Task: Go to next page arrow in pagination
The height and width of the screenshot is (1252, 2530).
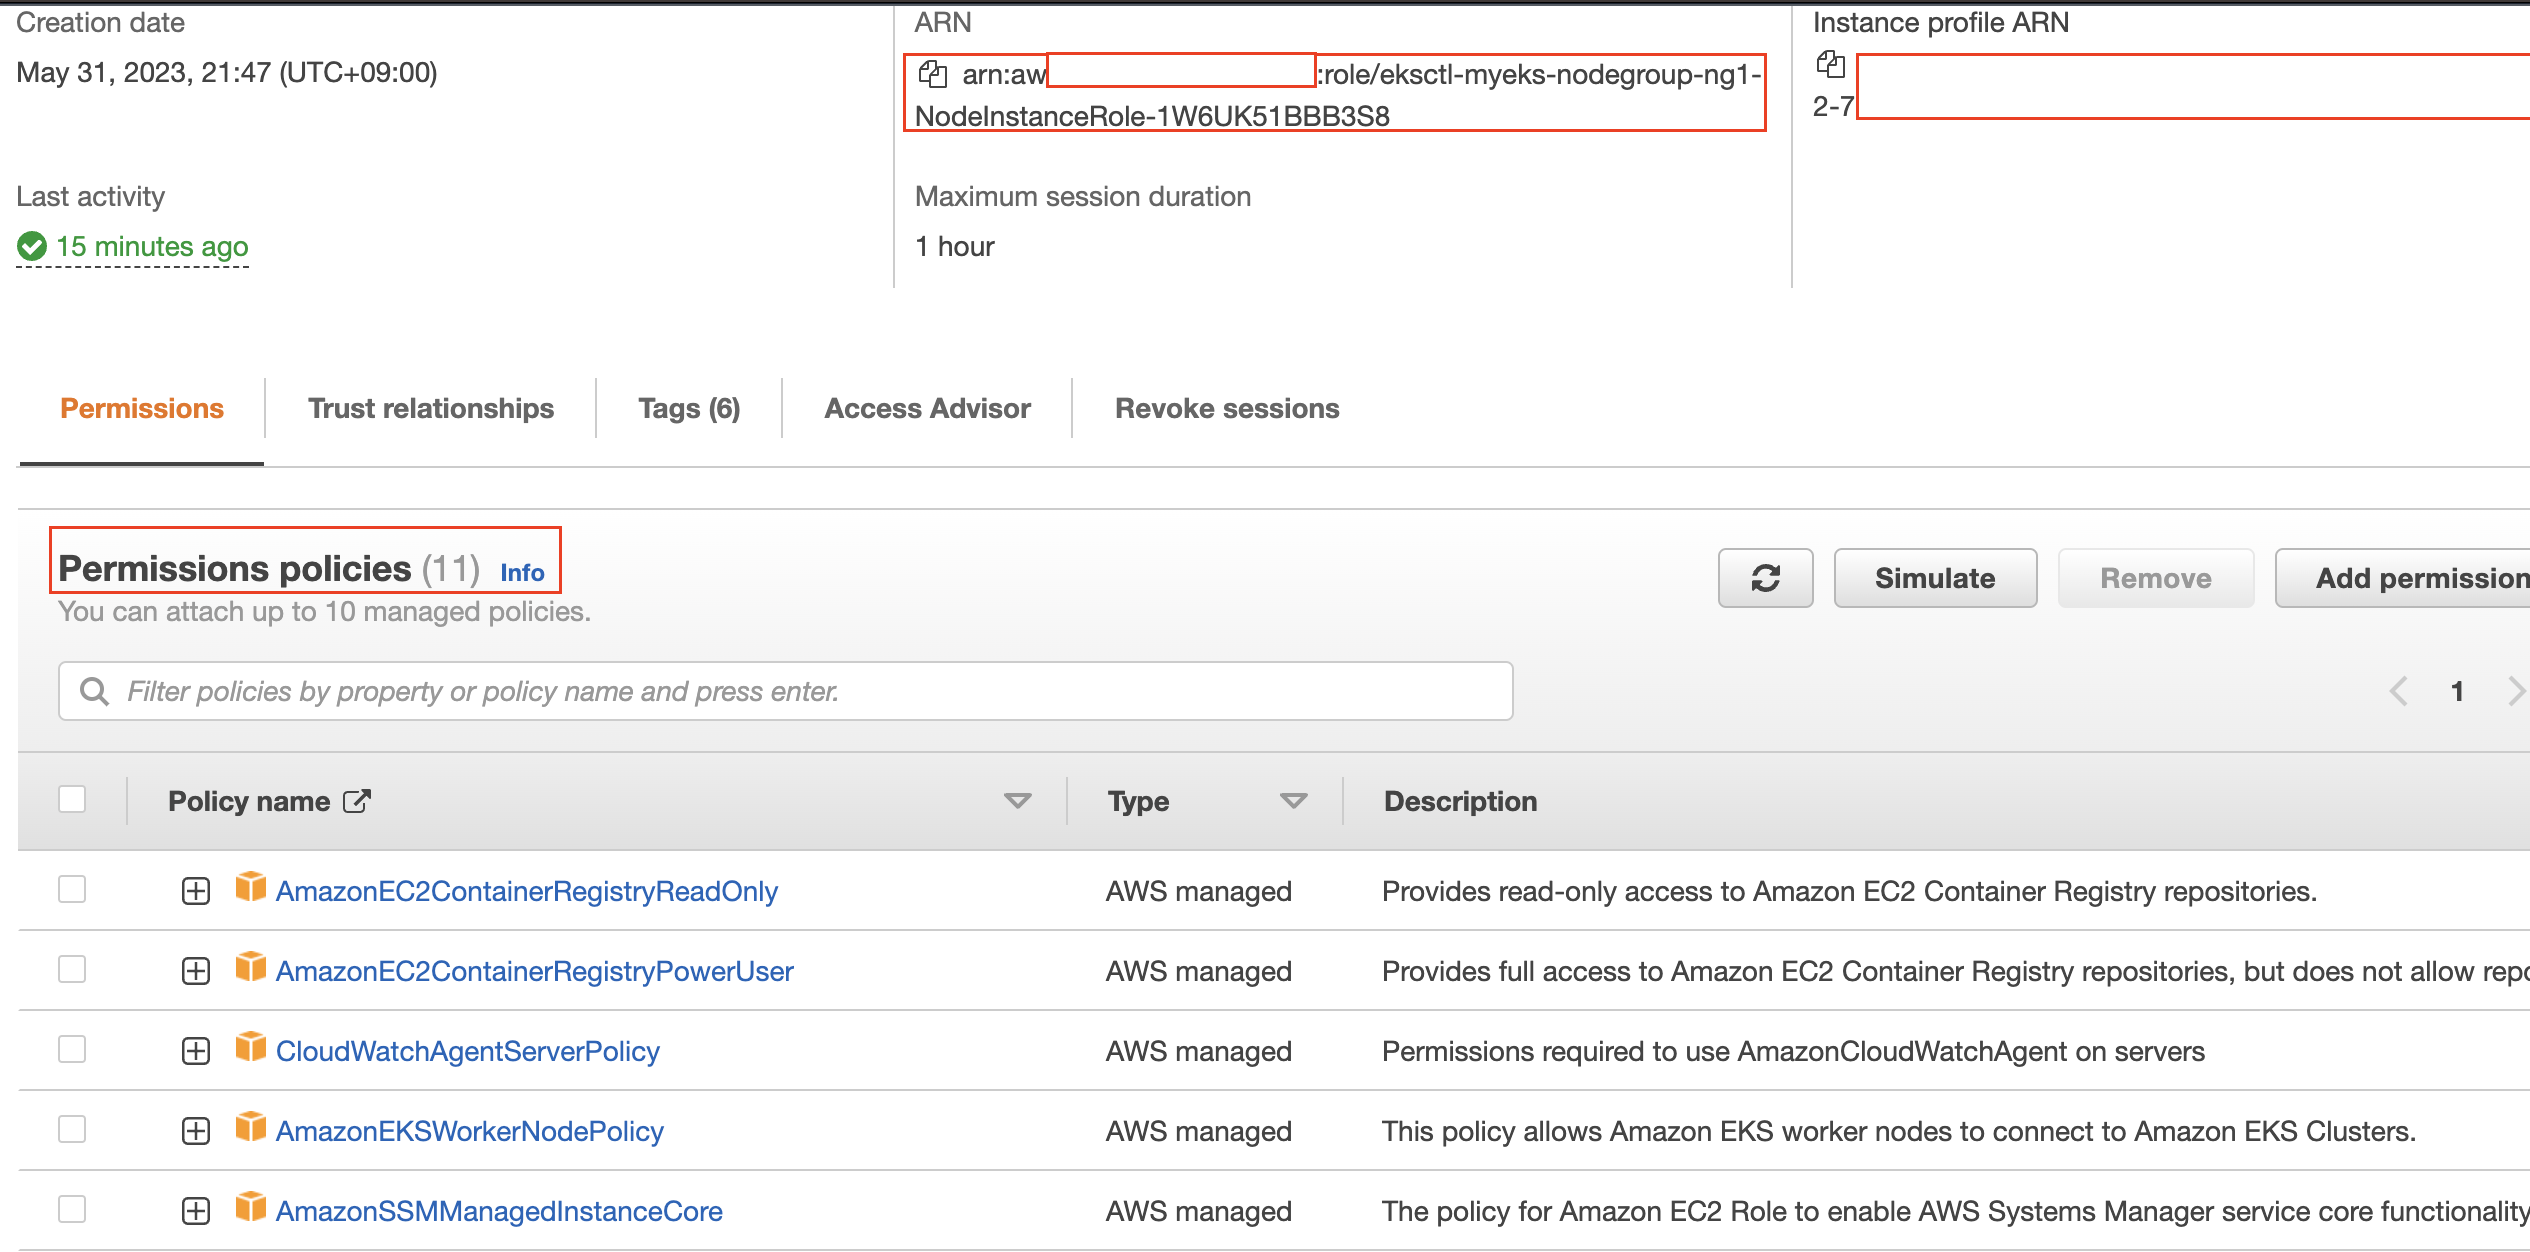Action: coord(2516,691)
